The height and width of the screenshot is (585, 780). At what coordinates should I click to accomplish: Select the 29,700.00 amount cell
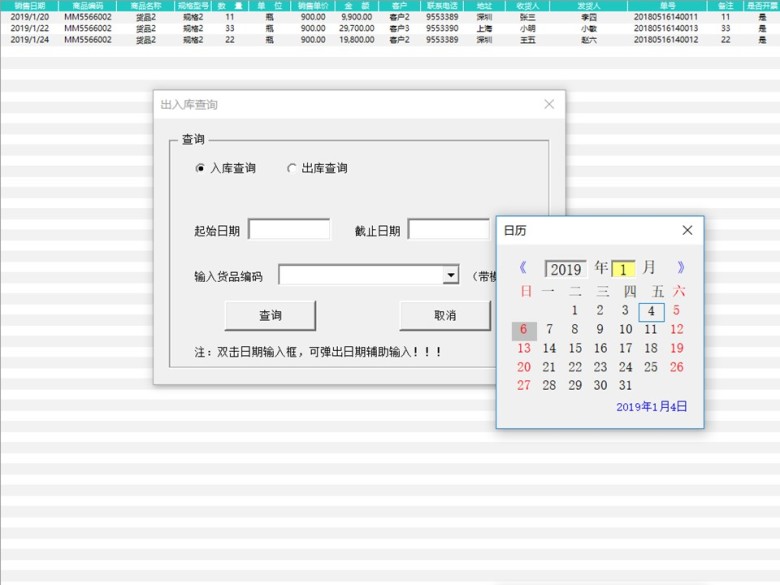[x=357, y=28]
